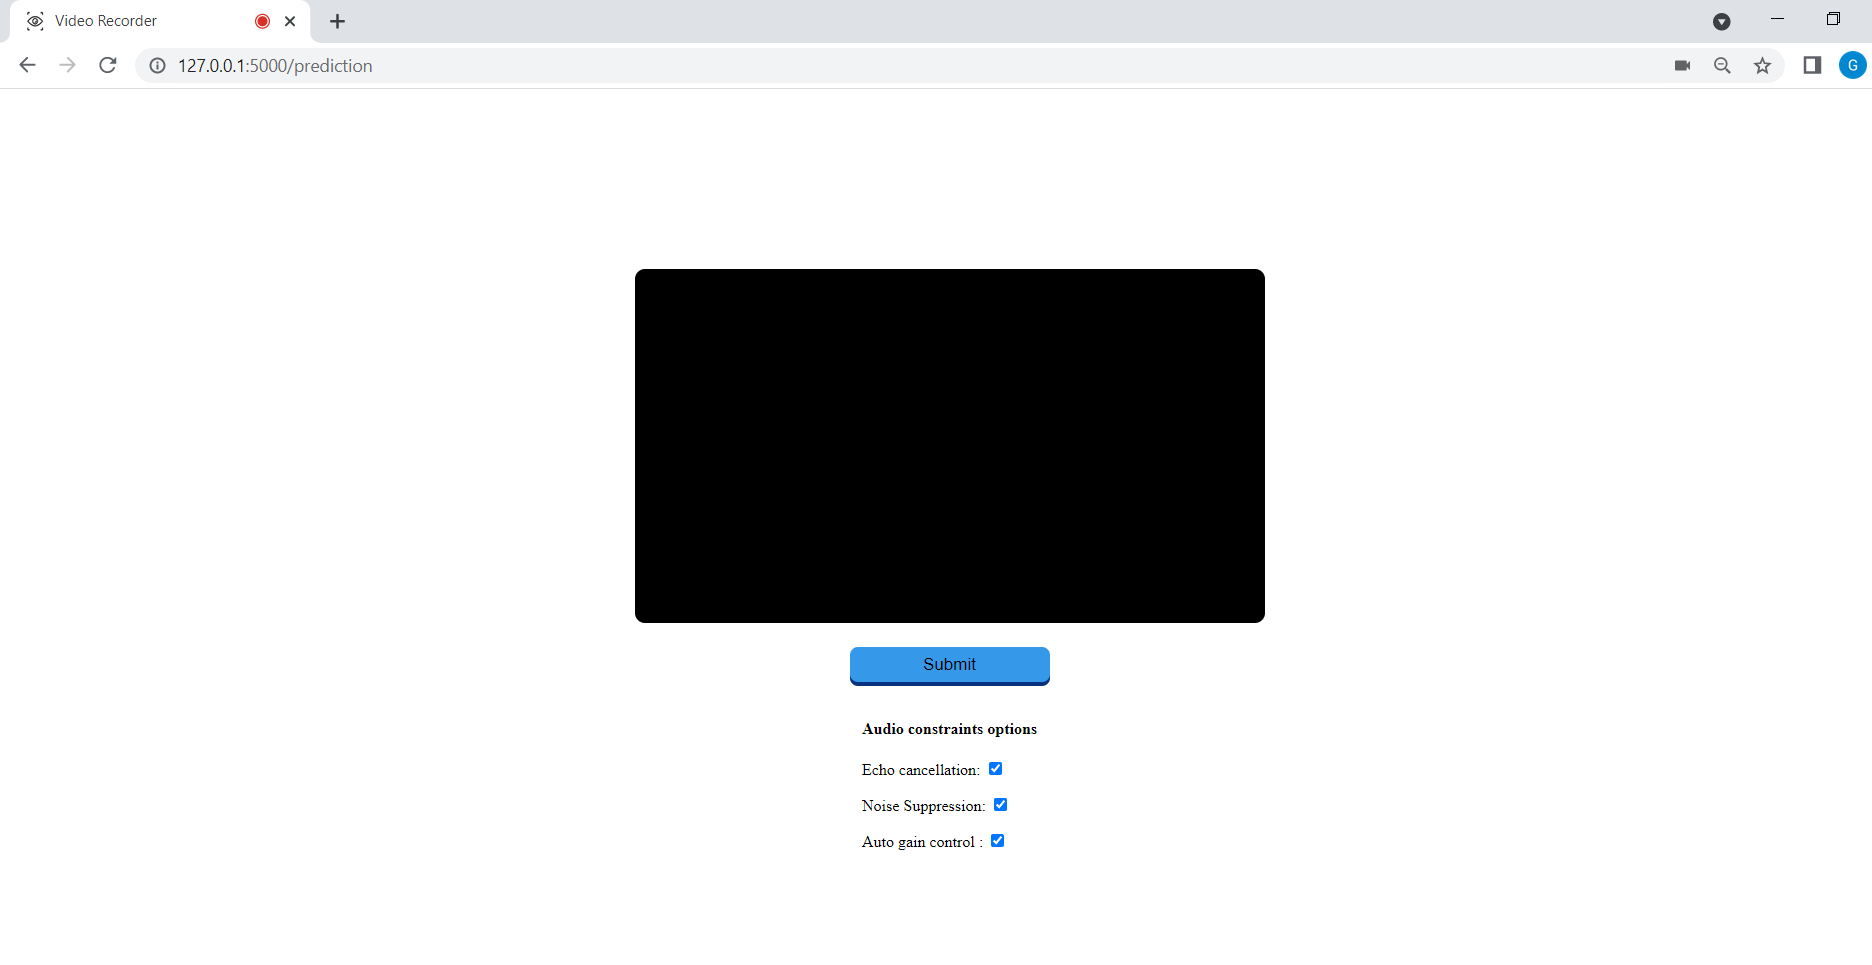
Task: Toggle the Noise Suppression checkbox
Action: click(x=1000, y=805)
